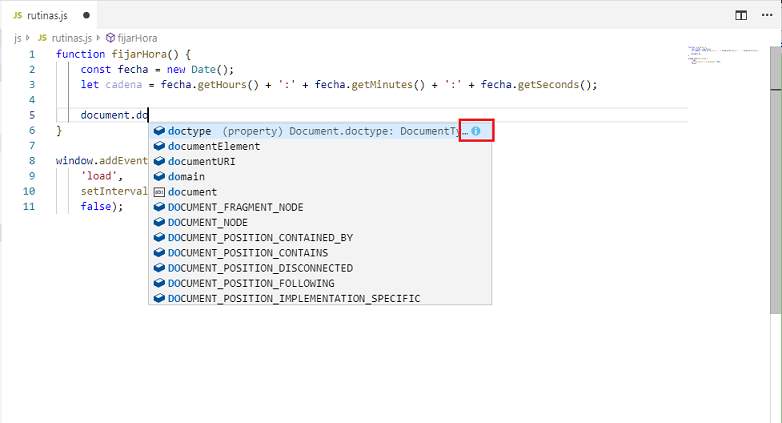Open the split editor layout icon
The height and width of the screenshot is (423, 782).
(741, 15)
